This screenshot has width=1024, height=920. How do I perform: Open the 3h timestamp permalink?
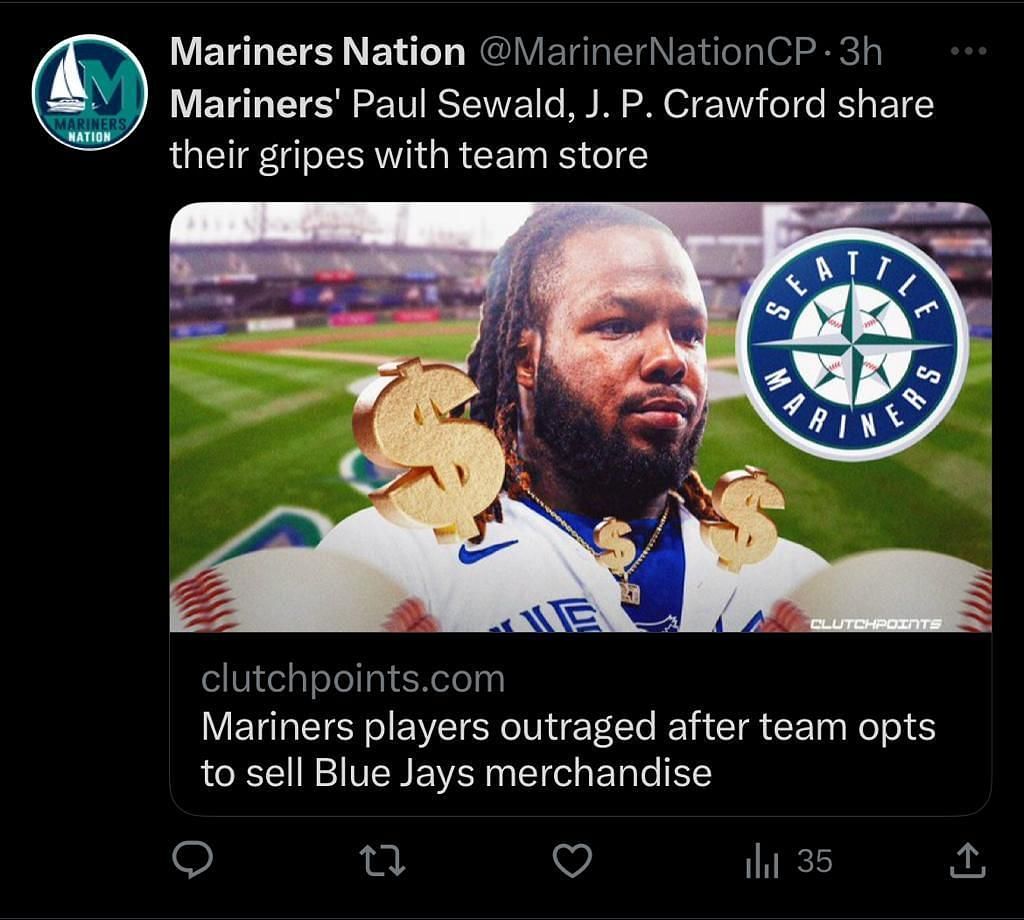pyautogui.click(x=860, y=51)
